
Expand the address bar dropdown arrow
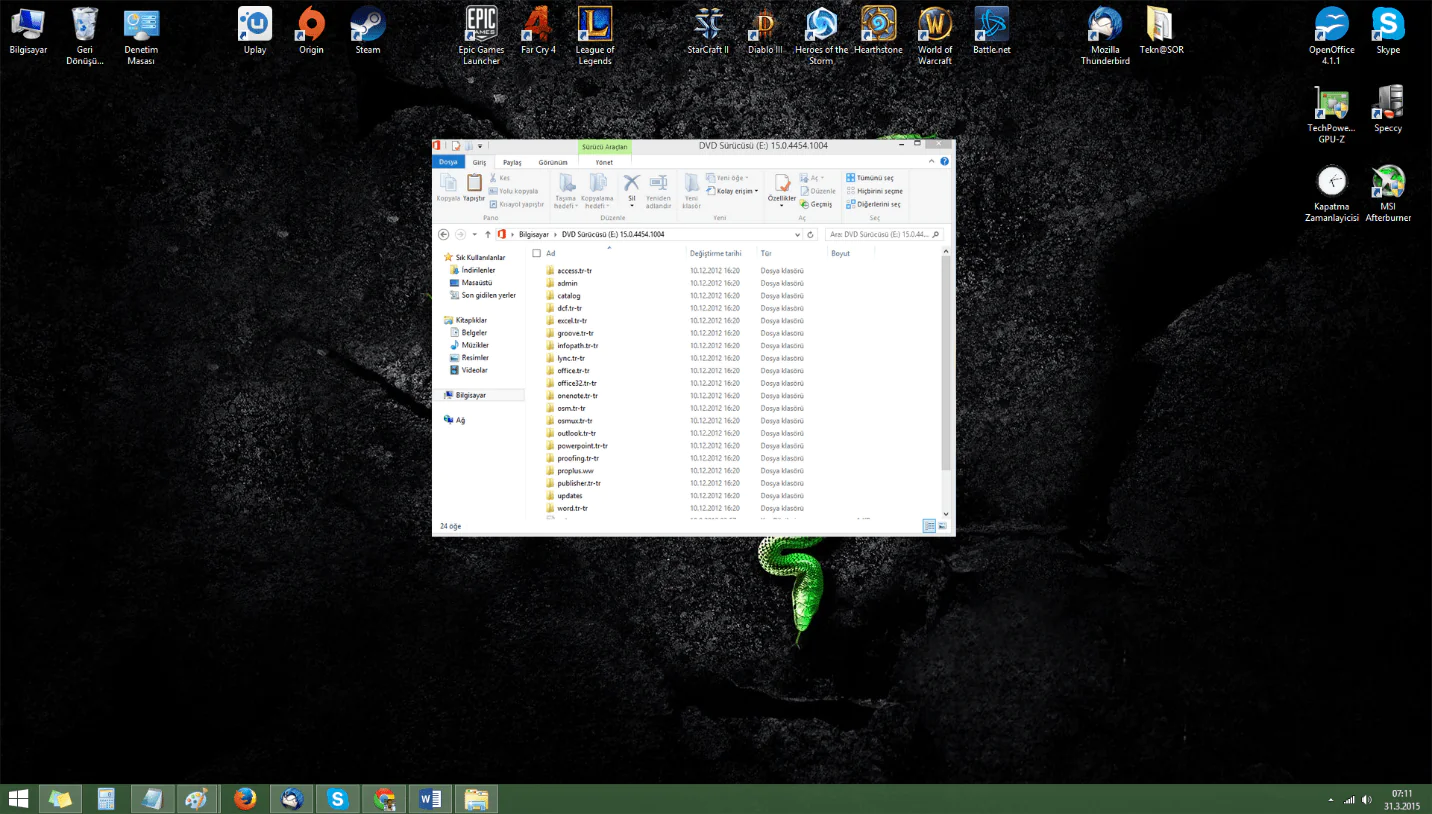pos(797,233)
